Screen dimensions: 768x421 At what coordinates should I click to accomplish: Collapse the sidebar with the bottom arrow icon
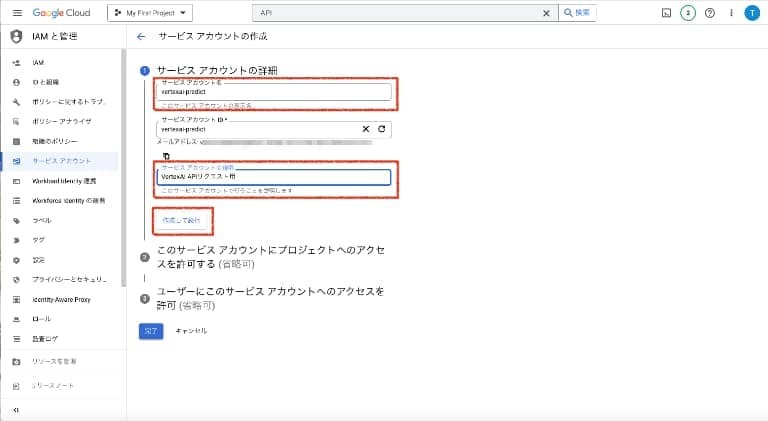pyautogui.click(x=16, y=410)
